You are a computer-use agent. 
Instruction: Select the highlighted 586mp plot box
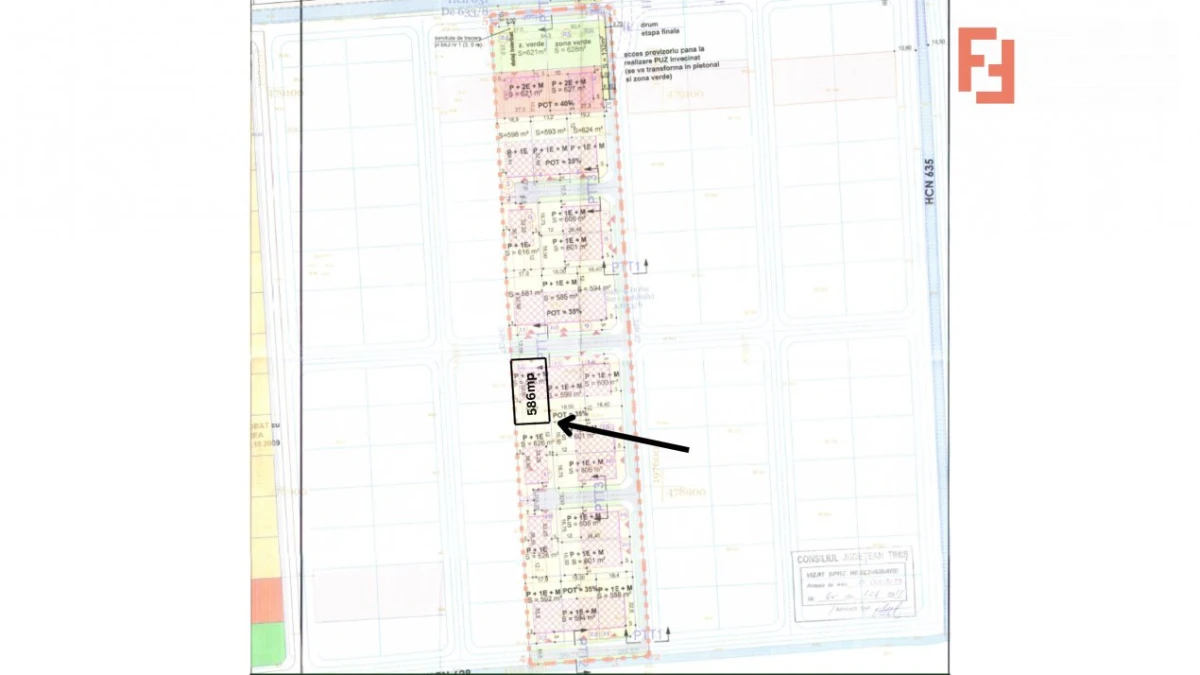click(x=530, y=391)
